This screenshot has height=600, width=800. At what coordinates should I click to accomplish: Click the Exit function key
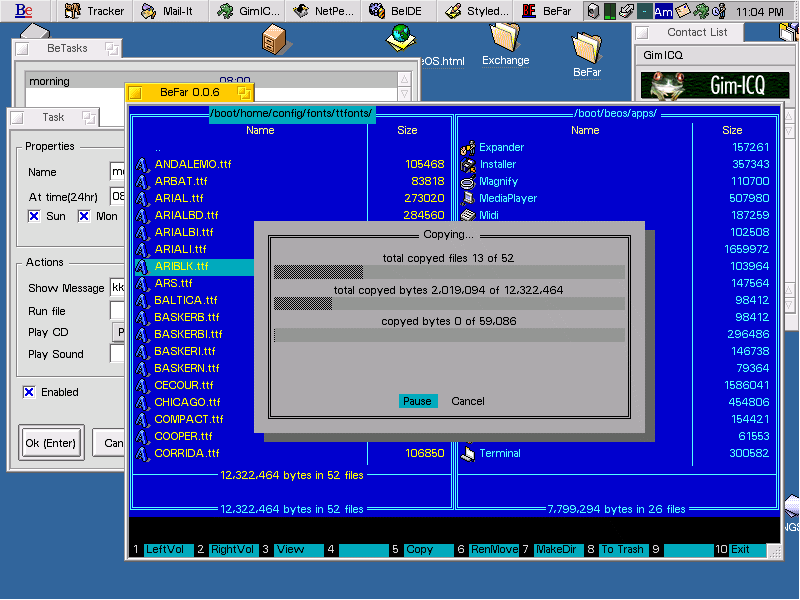click(747, 549)
